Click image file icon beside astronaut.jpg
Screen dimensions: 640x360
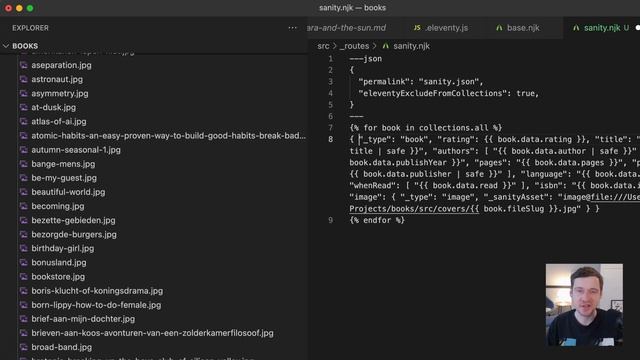click(24, 79)
